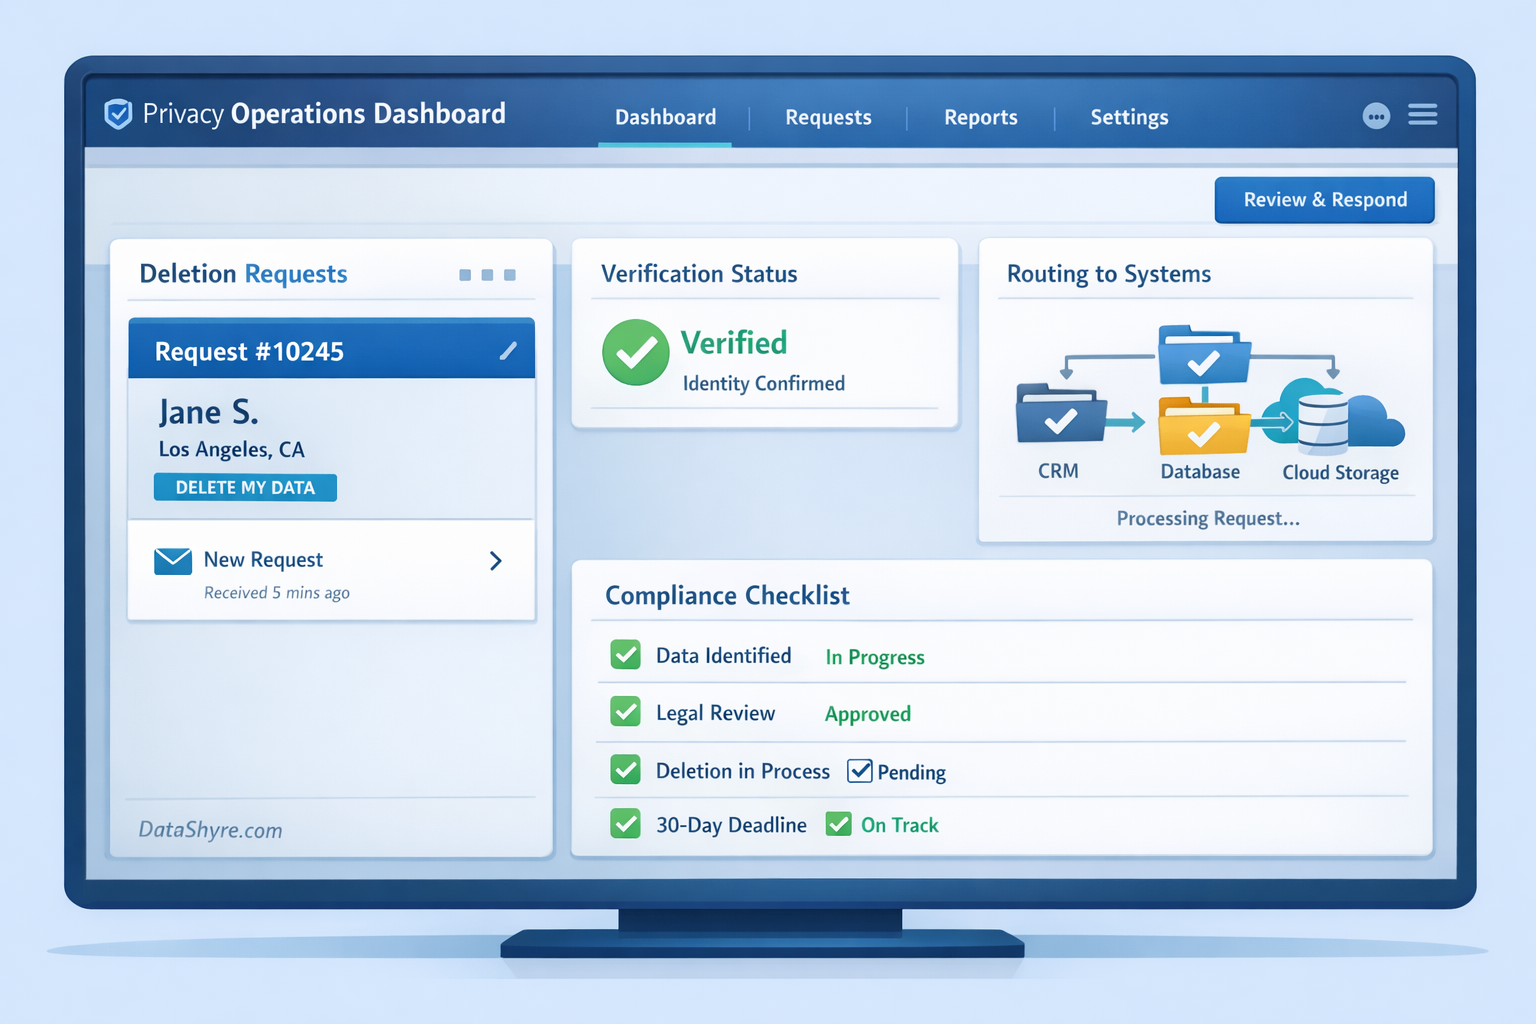
Task: Toggle the Data Identified checkbox
Action: tap(626, 655)
